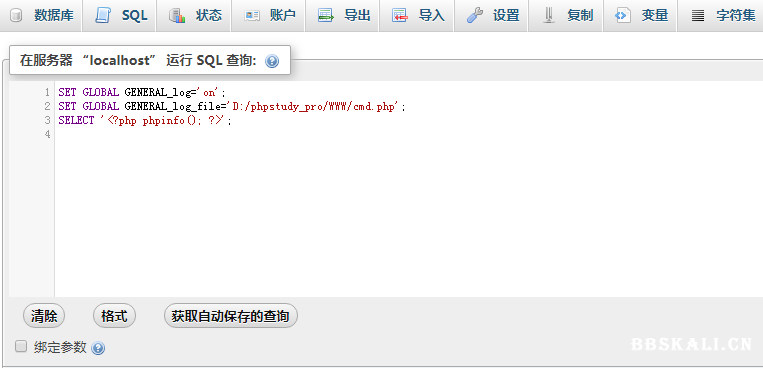Click the 清除 button
Image resolution: width=763 pixels, height=368 pixels.
tap(44, 316)
